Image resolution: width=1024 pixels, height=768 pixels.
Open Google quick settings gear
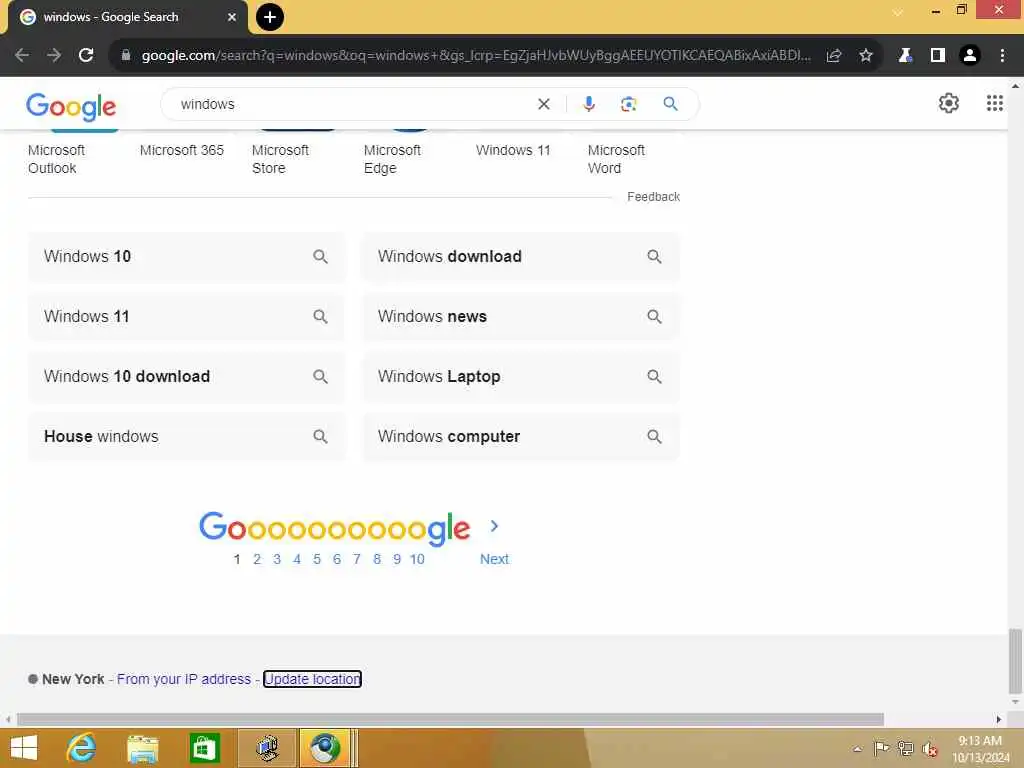pos(948,103)
